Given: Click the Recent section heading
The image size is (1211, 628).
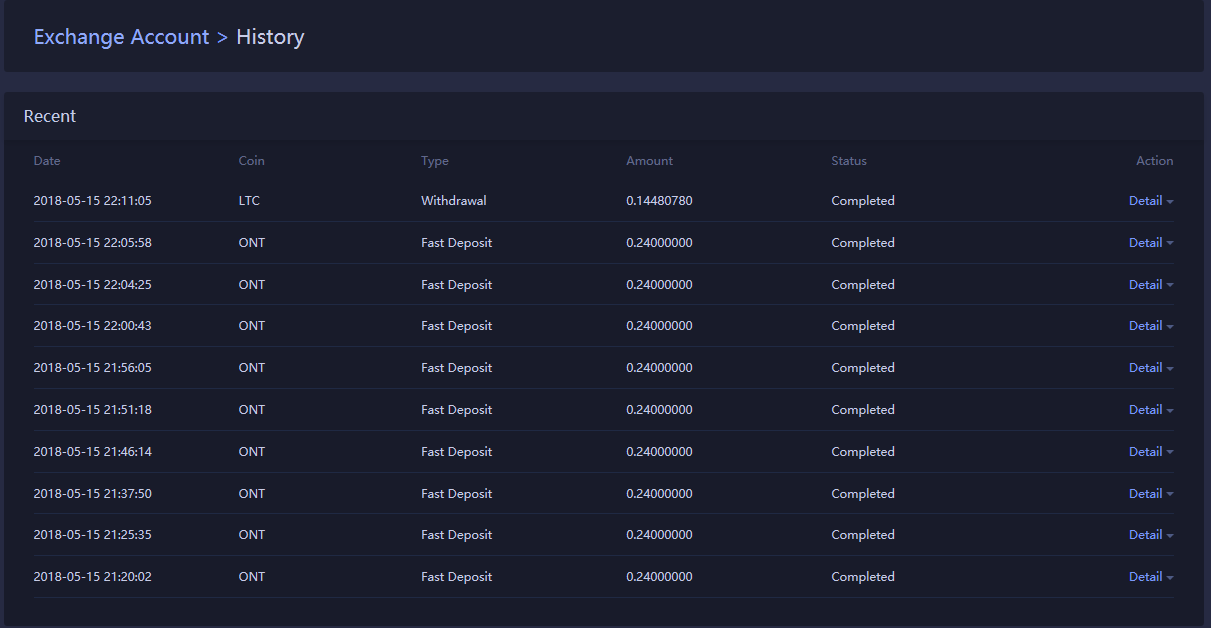Looking at the screenshot, I should 50,116.
